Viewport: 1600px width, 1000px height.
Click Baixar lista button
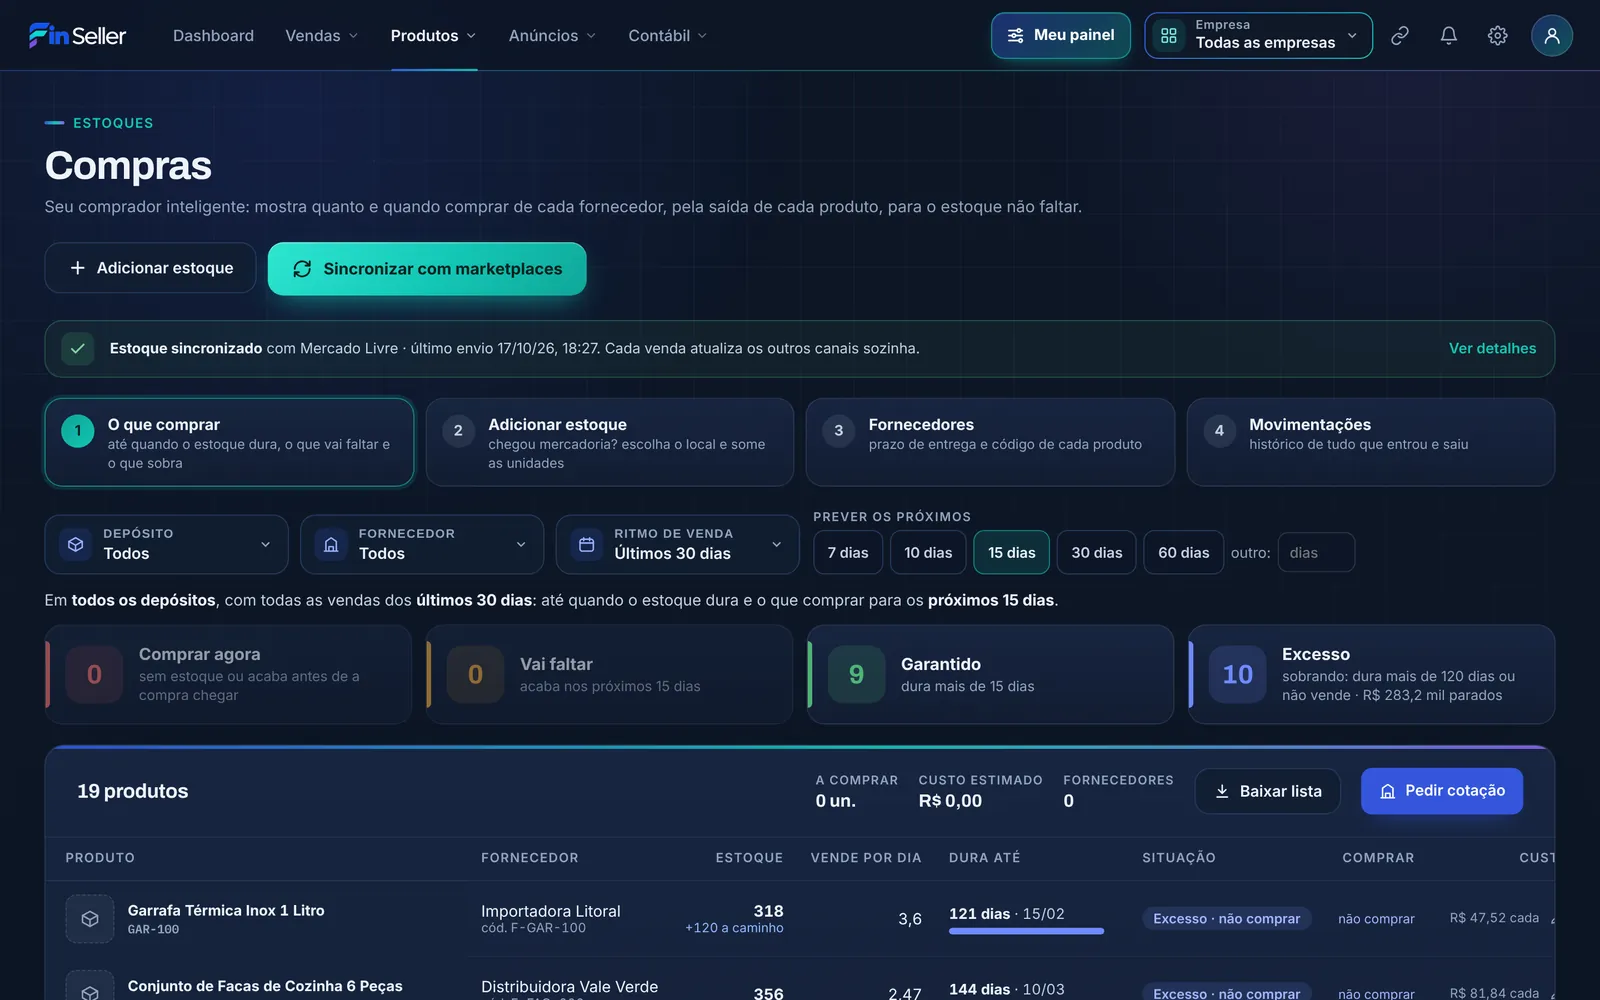coord(1267,791)
